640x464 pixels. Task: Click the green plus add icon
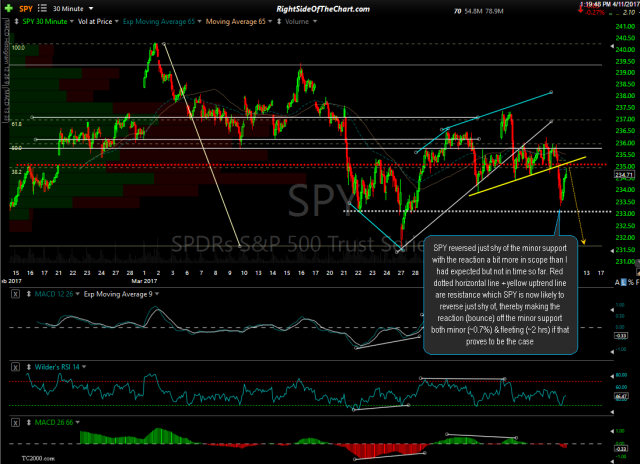pos(9,8)
